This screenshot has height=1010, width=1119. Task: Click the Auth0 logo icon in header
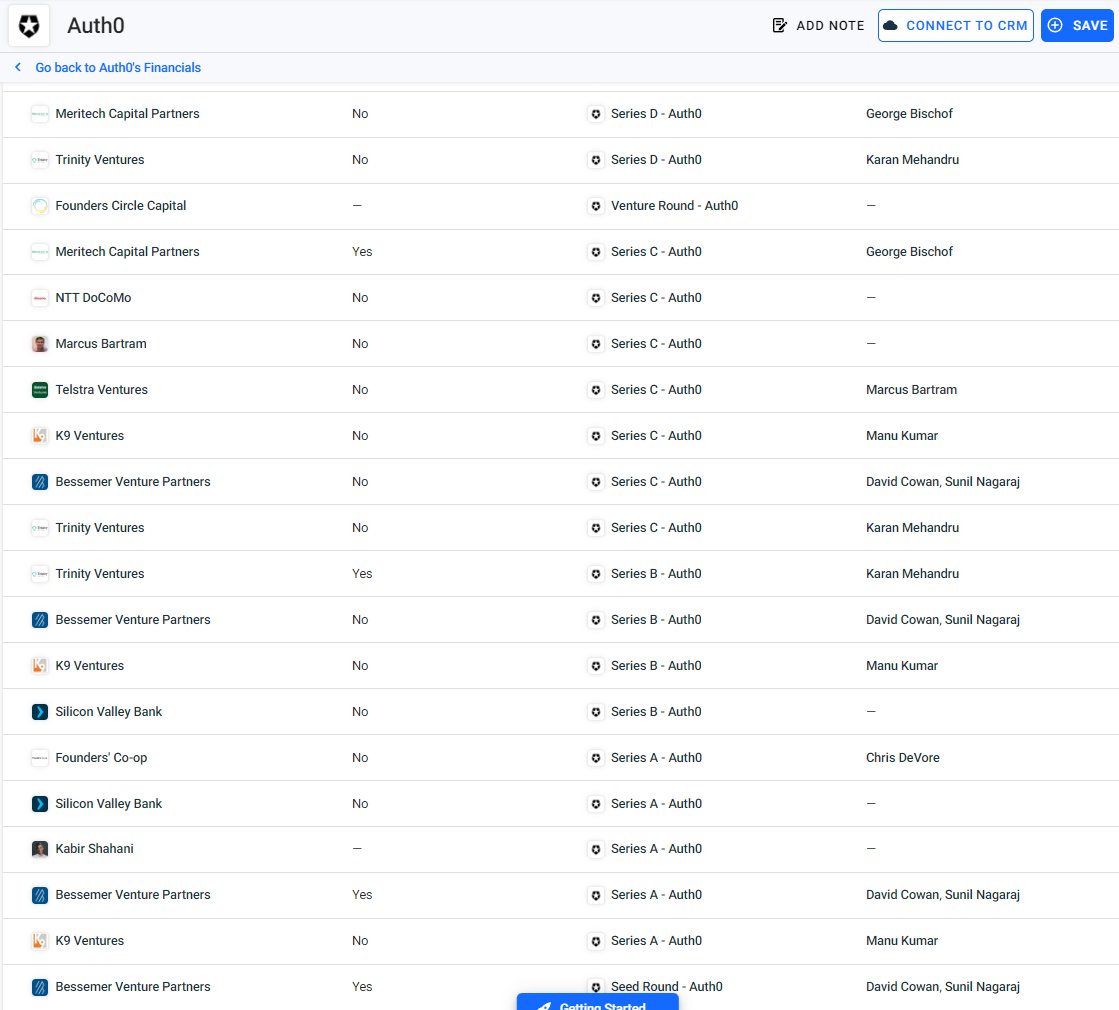29,26
